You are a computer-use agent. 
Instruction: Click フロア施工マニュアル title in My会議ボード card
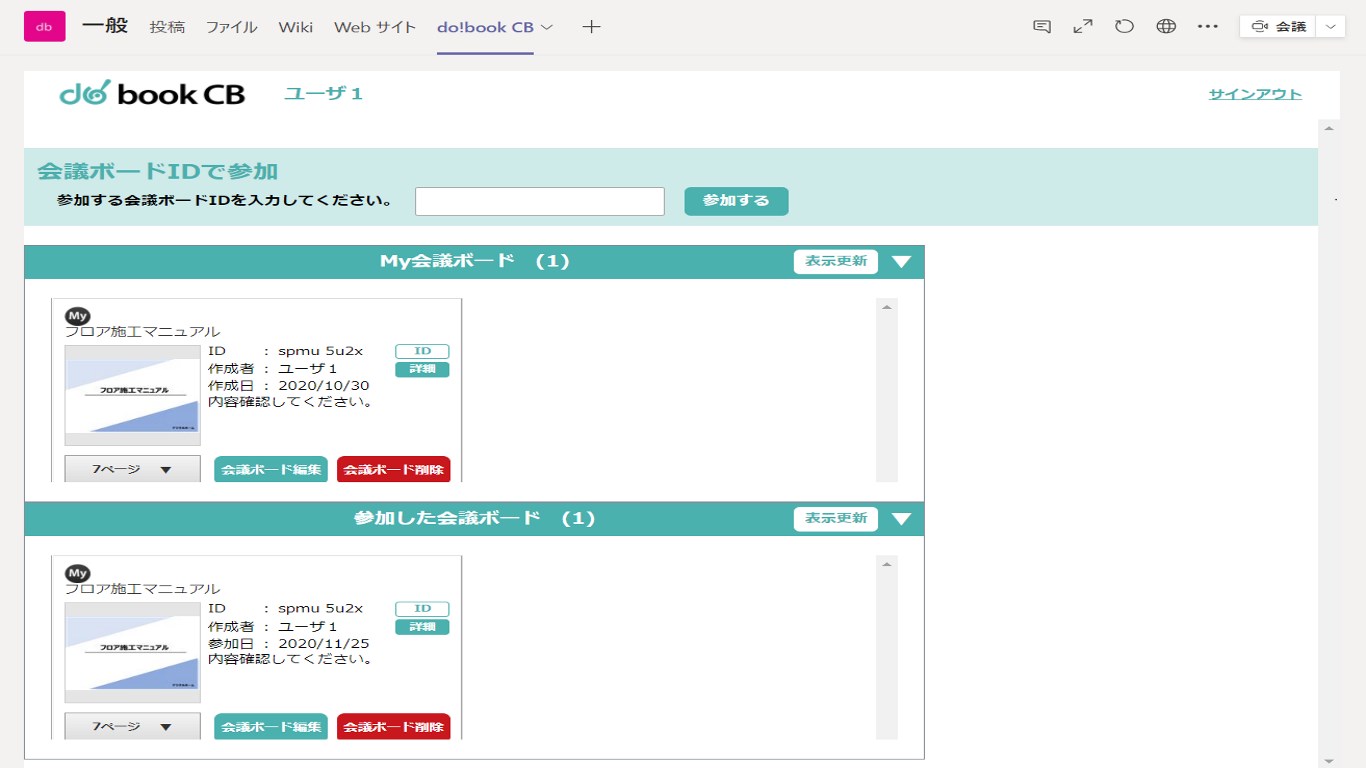(x=143, y=332)
